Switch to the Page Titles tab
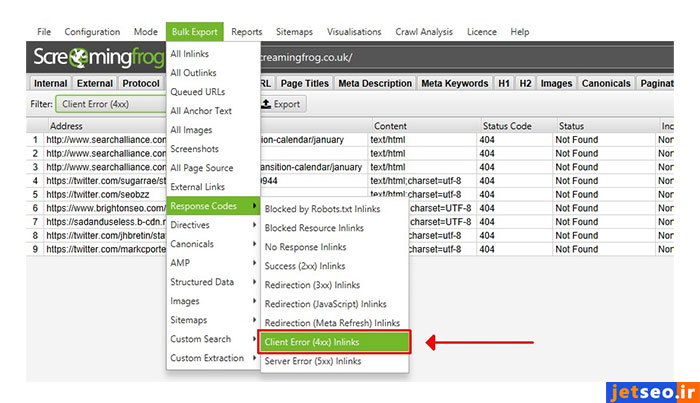Image resolution: width=700 pixels, height=403 pixels. [302, 83]
